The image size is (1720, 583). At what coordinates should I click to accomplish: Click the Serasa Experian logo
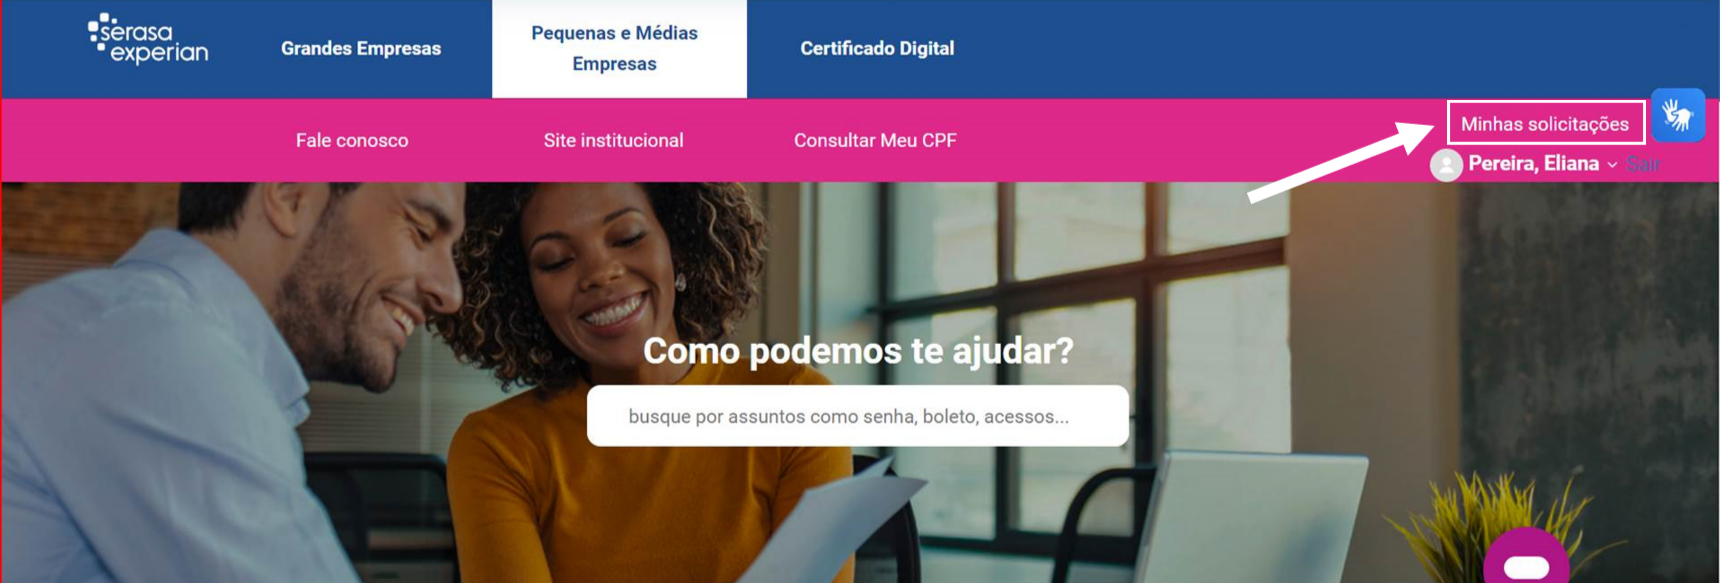pyautogui.click(x=148, y=39)
